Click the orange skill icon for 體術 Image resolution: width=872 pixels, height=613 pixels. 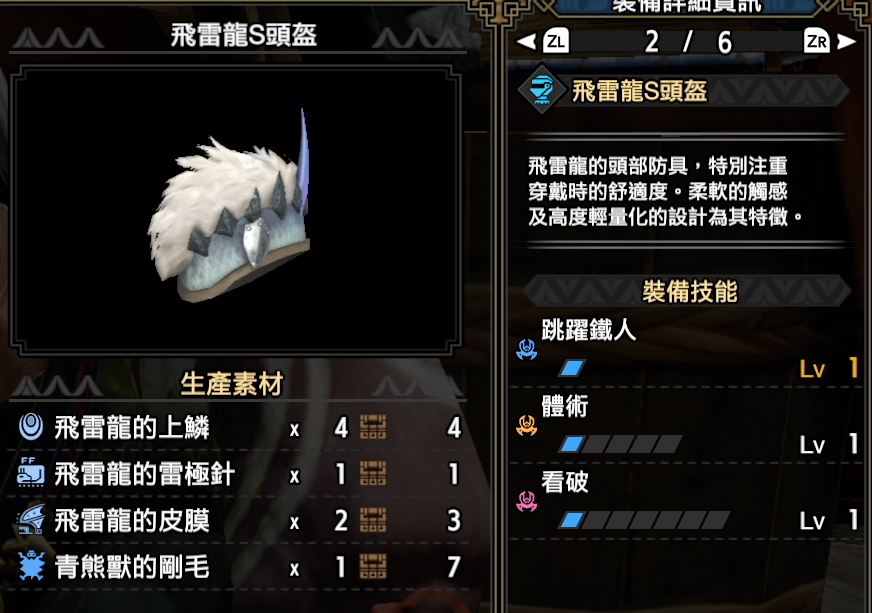pyautogui.click(x=526, y=426)
